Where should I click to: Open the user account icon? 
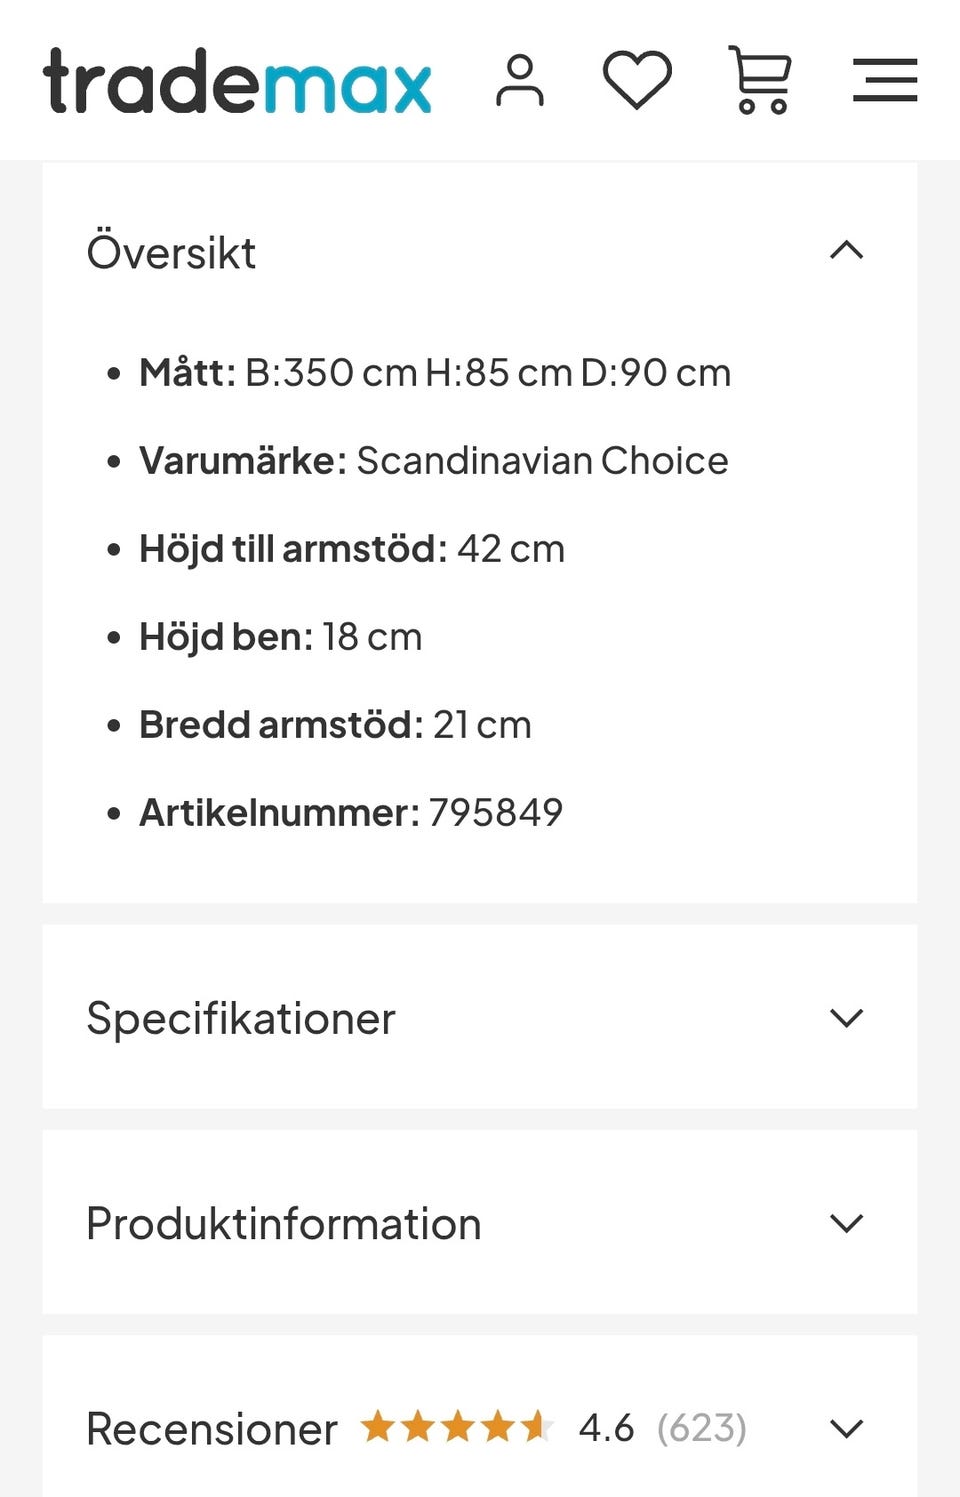point(520,80)
